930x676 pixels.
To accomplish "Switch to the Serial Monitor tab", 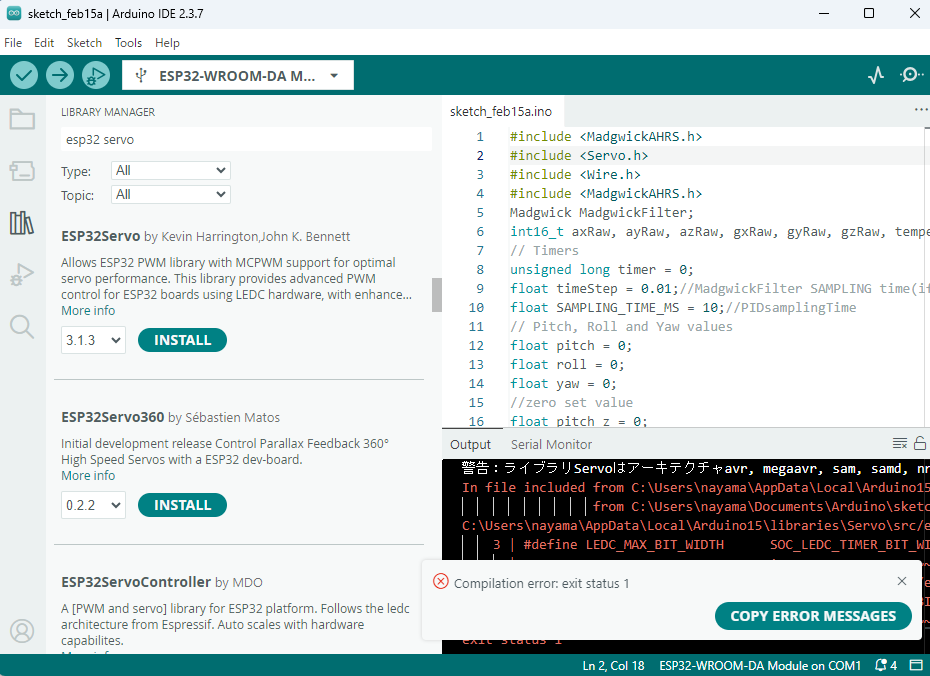I will [551, 444].
